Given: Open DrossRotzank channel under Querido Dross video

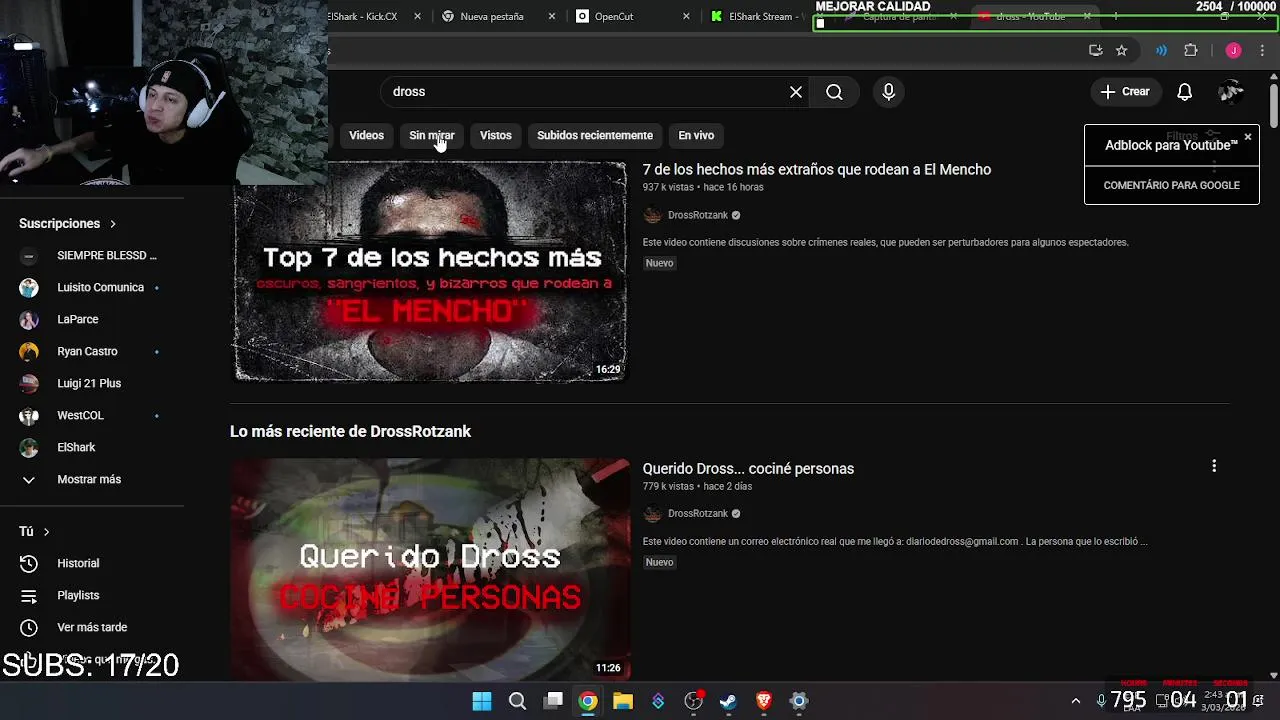Looking at the screenshot, I should click(x=698, y=514).
